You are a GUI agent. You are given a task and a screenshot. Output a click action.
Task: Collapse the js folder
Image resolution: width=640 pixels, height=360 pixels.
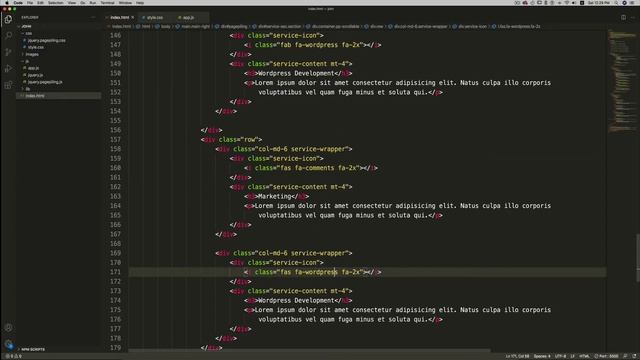coord(27,61)
